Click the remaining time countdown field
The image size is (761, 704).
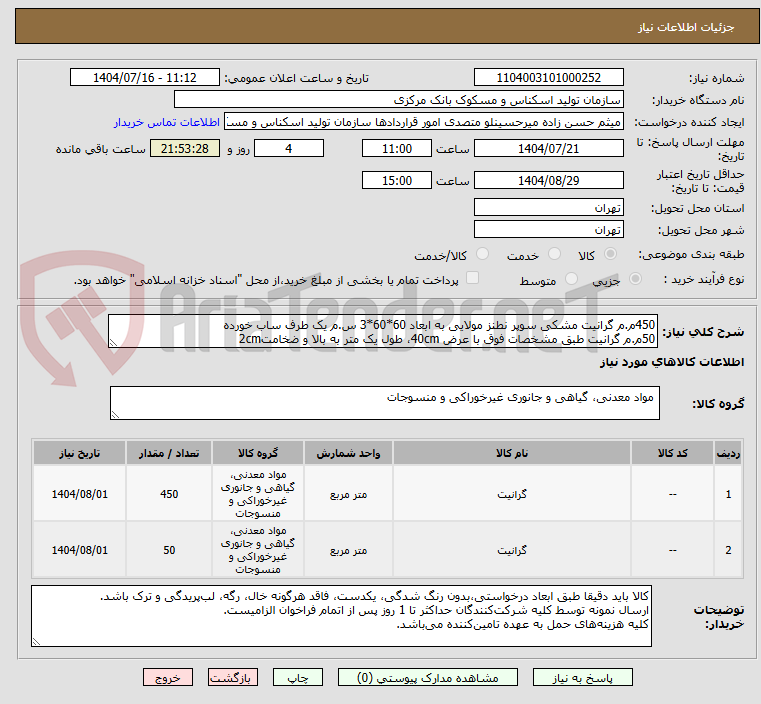pos(185,149)
